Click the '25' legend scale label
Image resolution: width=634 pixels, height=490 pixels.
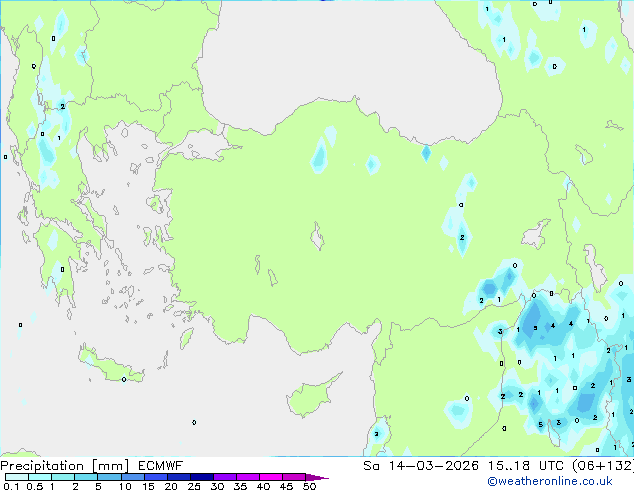[x=194, y=486]
